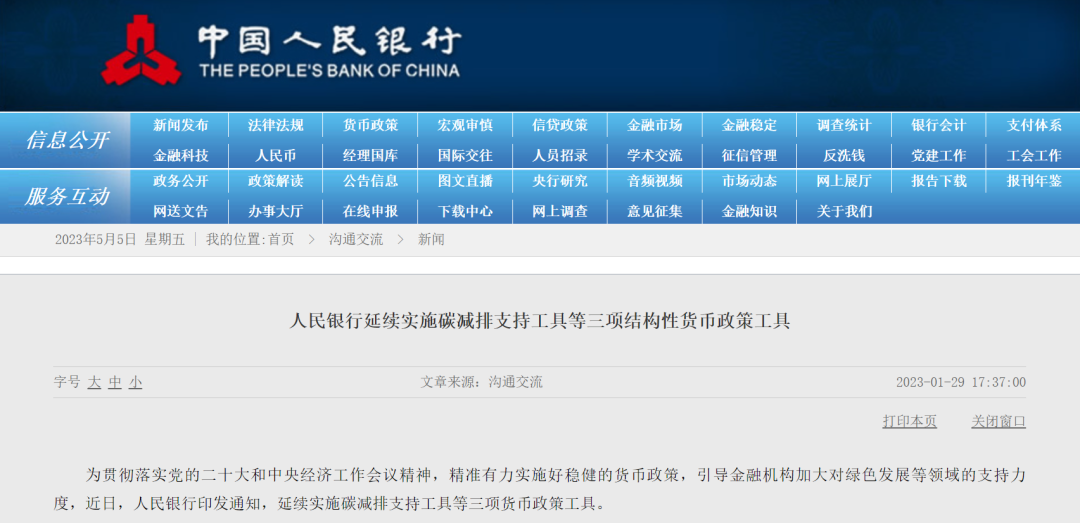Open 意见征集 page
The height and width of the screenshot is (523, 1080).
point(654,212)
